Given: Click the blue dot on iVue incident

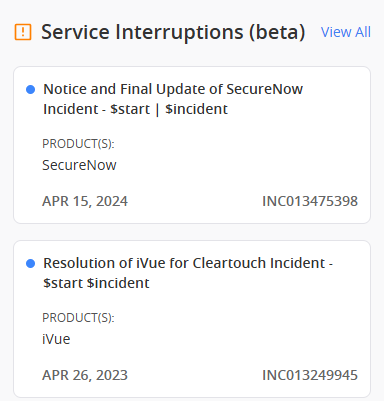Looking at the screenshot, I should click(30, 263).
